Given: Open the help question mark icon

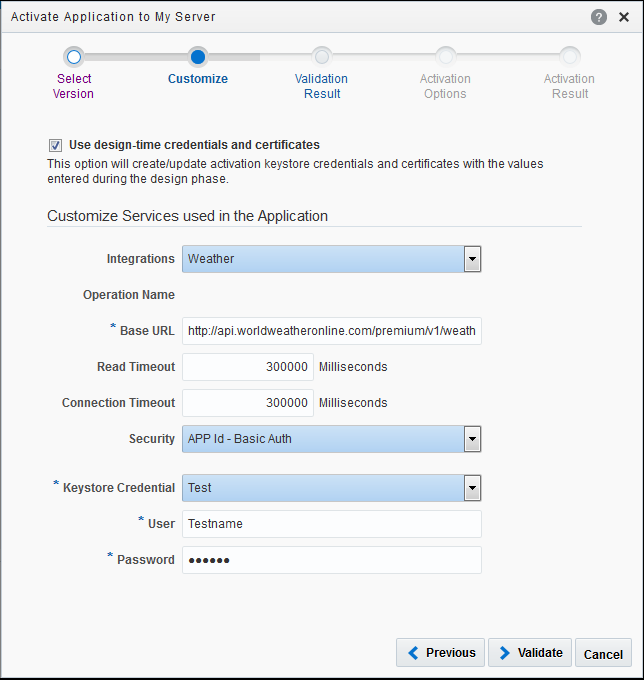Looking at the screenshot, I should [x=598, y=17].
